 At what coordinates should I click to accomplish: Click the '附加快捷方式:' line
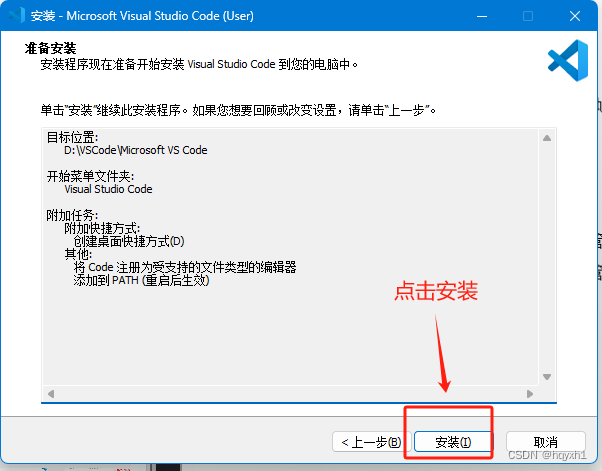pyautogui.click(x=102, y=228)
